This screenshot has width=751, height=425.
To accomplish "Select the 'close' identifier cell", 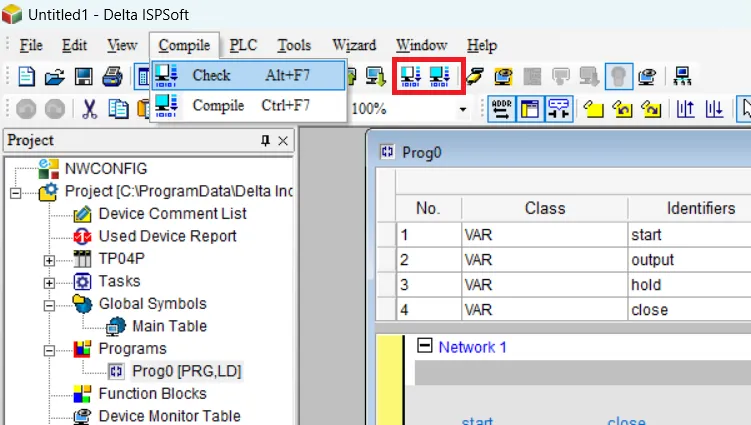I will [x=690, y=310].
